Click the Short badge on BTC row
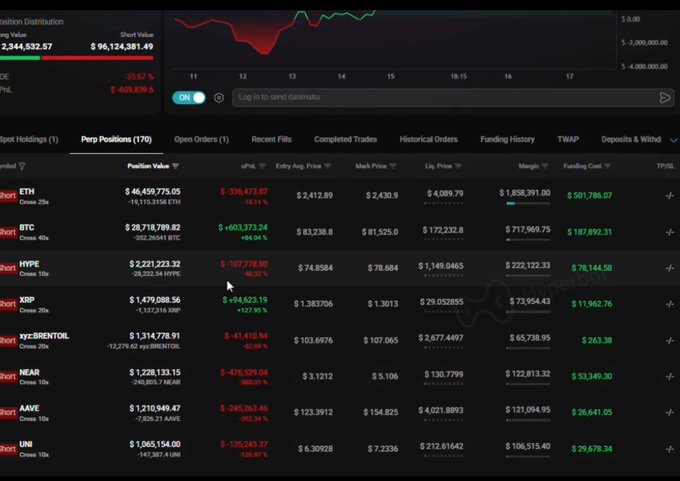The width and height of the screenshot is (680, 481). coord(8,232)
